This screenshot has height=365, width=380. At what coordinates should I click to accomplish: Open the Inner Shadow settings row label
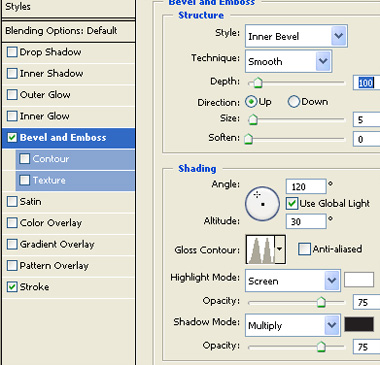click(x=51, y=73)
